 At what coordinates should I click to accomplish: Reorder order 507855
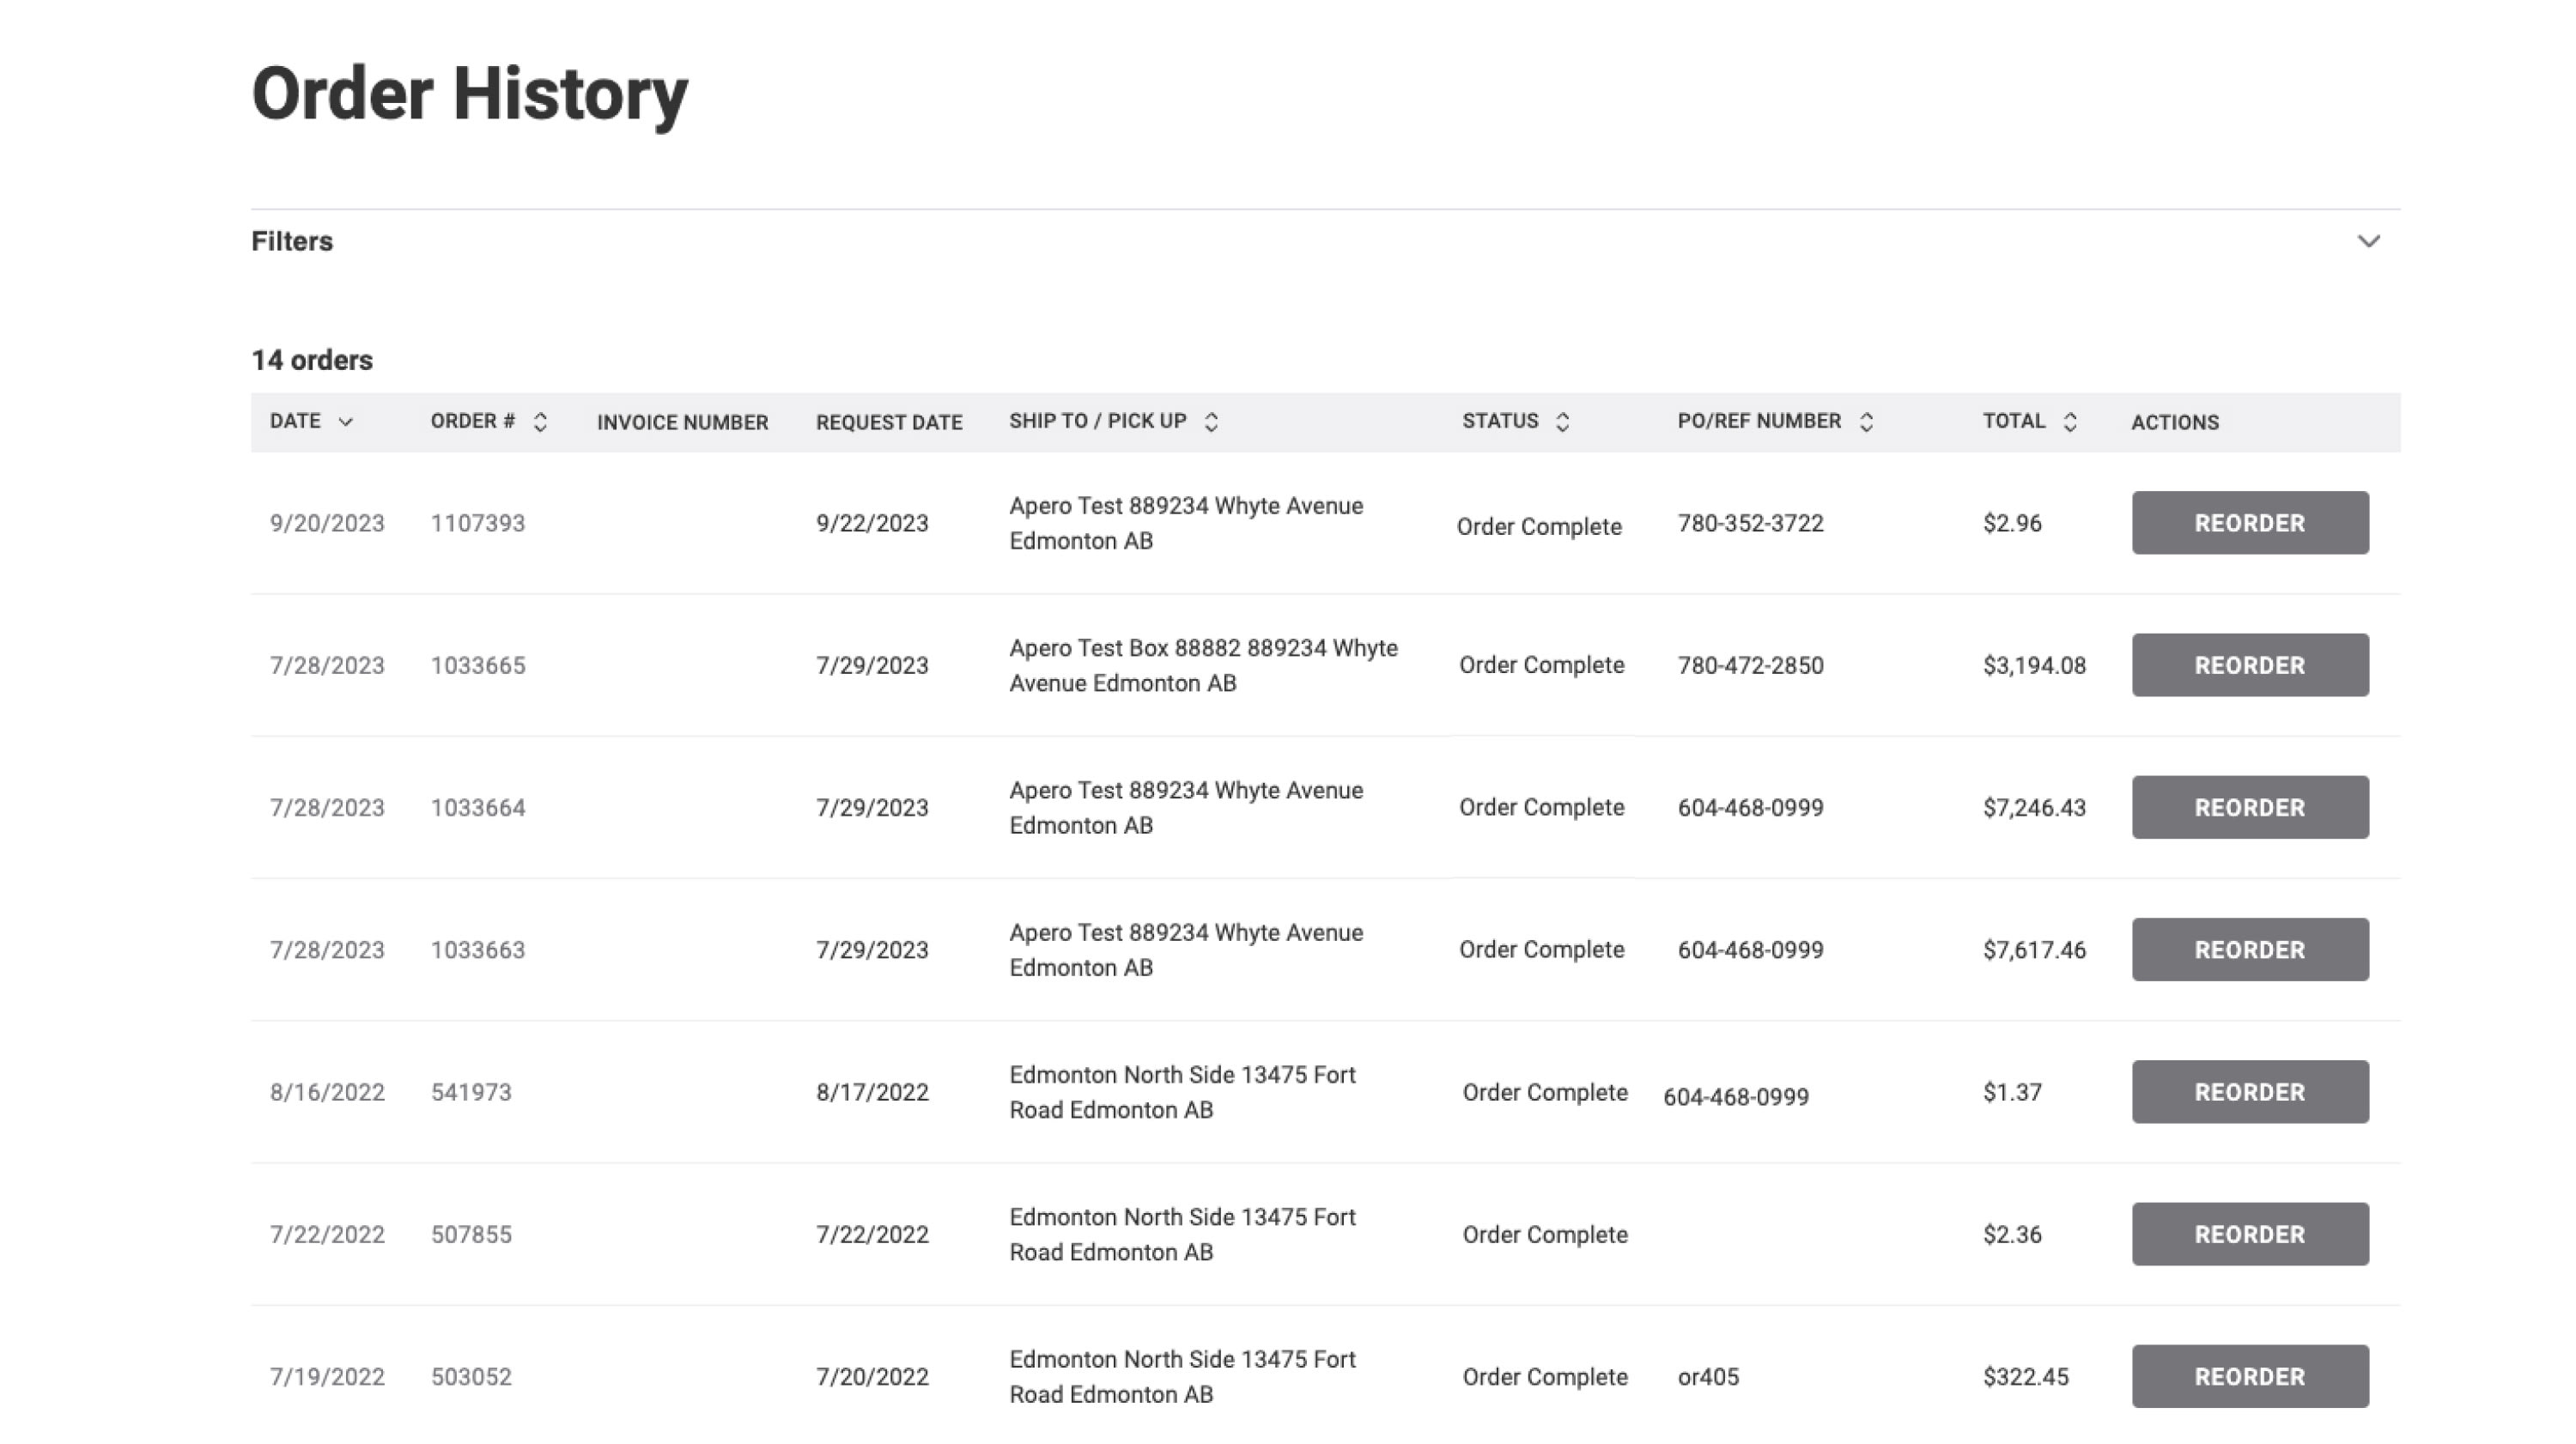pos(2249,1234)
